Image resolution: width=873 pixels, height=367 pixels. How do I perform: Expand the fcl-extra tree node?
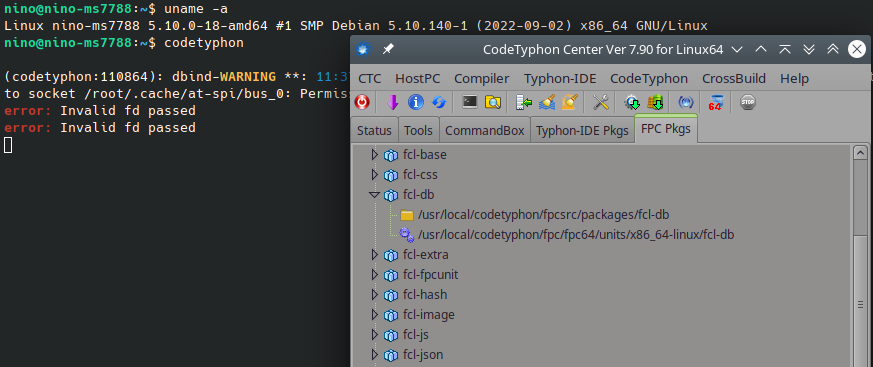[x=375, y=255]
